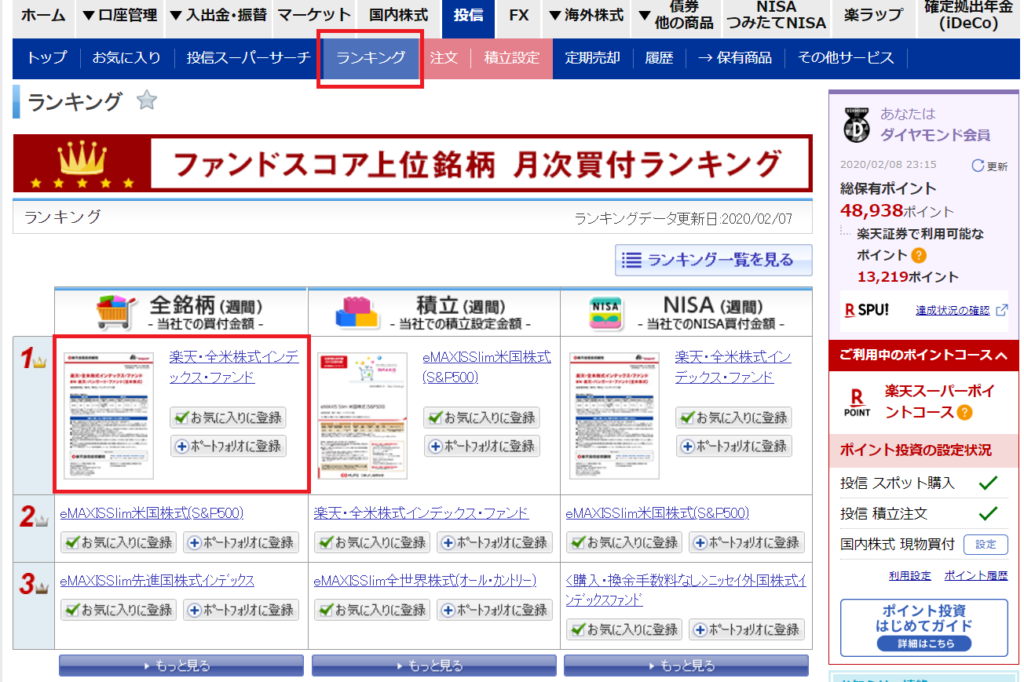Click 設定 button for 国内株式 現物買付
The image size is (1024, 682).
coord(985,544)
